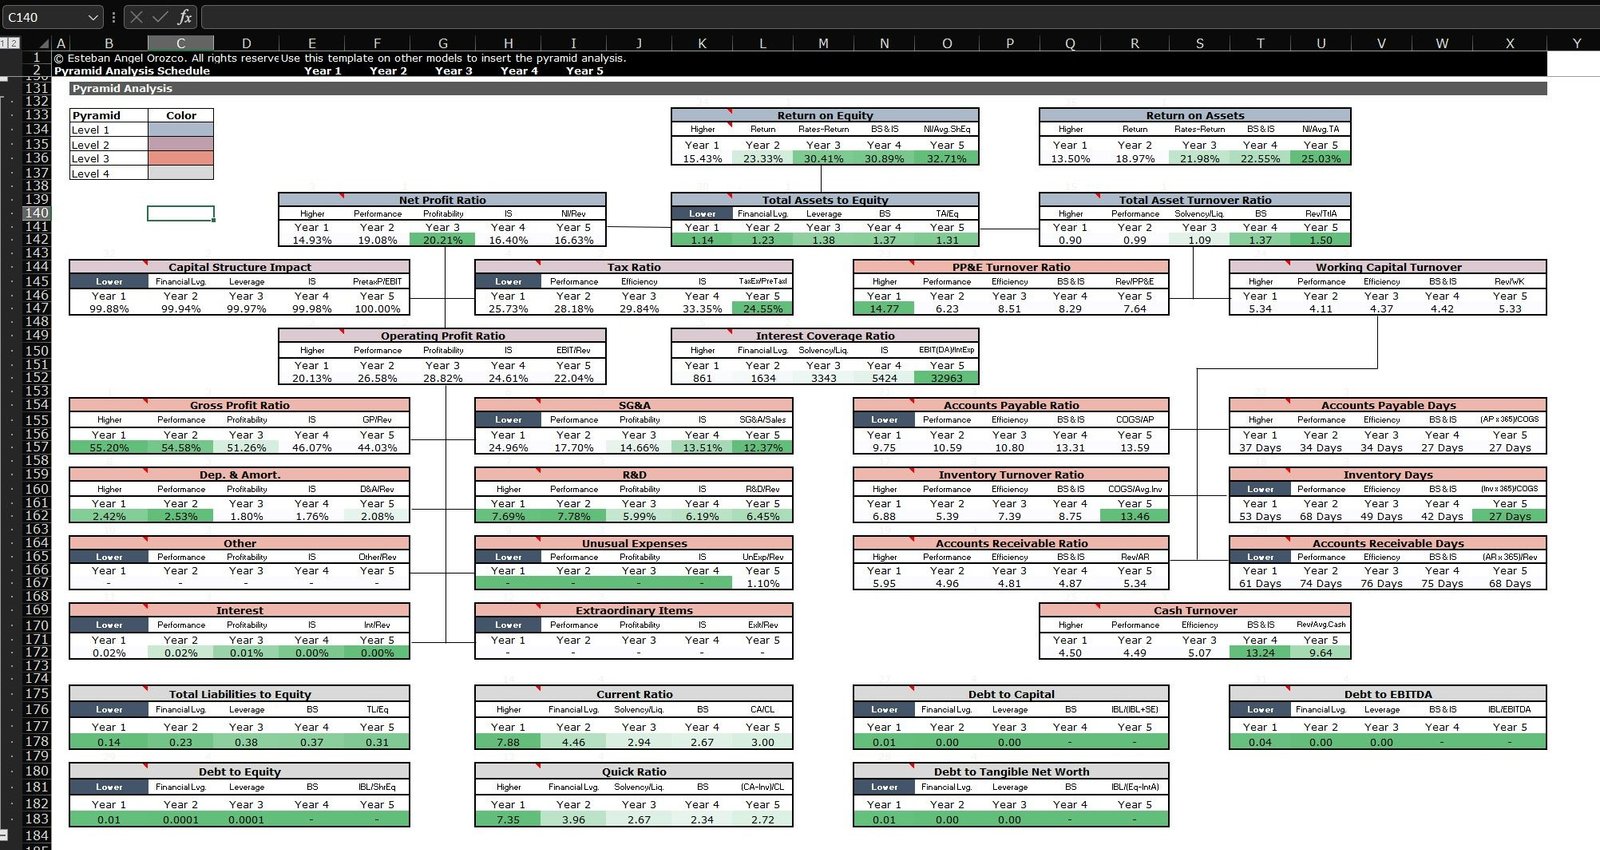Image resolution: width=1600 pixels, height=850 pixels.
Task: Click the Insert Function fx icon
Action: 185,17
